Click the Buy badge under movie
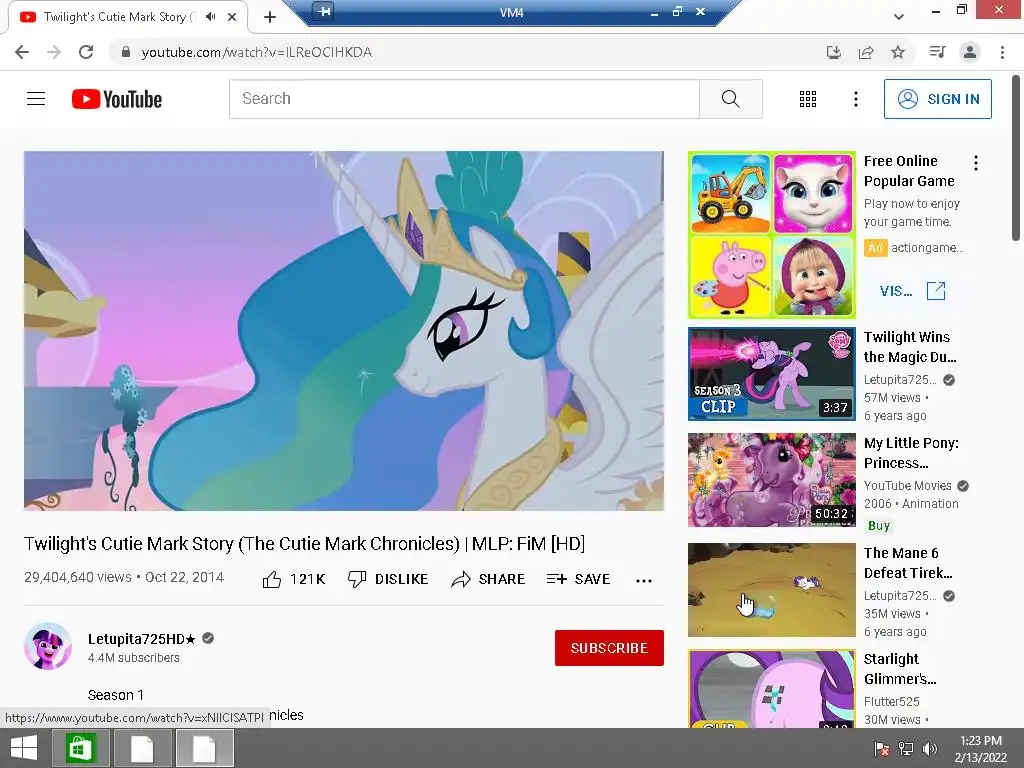The height and width of the screenshot is (768, 1024). pyautogui.click(x=879, y=526)
